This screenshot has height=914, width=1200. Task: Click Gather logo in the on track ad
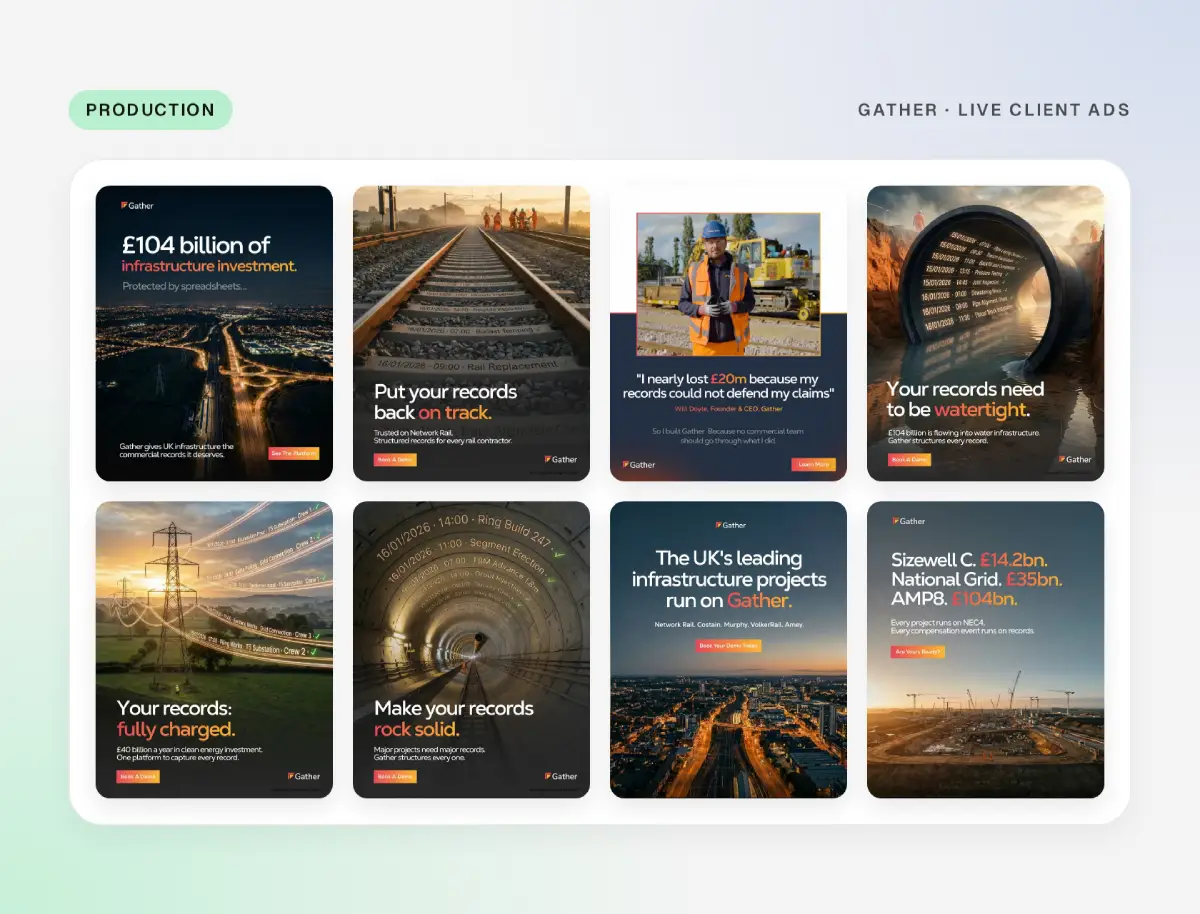point(561,460)
